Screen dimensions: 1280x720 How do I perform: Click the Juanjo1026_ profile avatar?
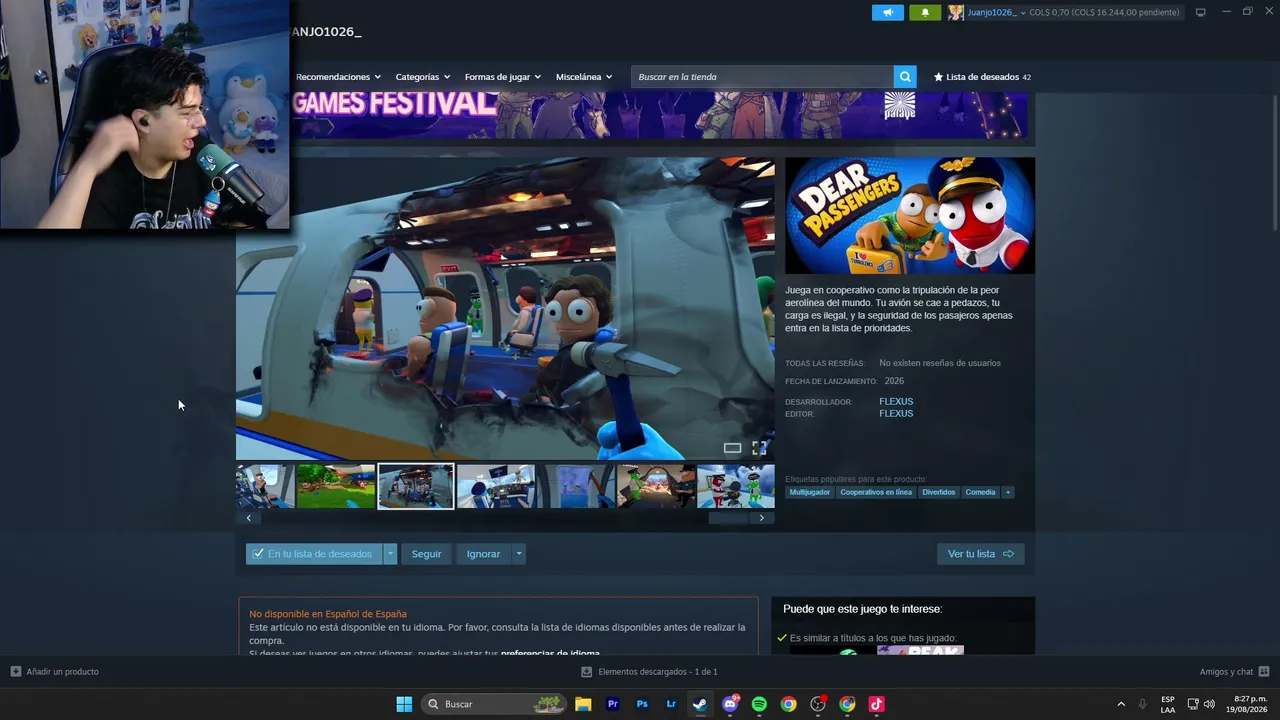(x=956, y=13)
